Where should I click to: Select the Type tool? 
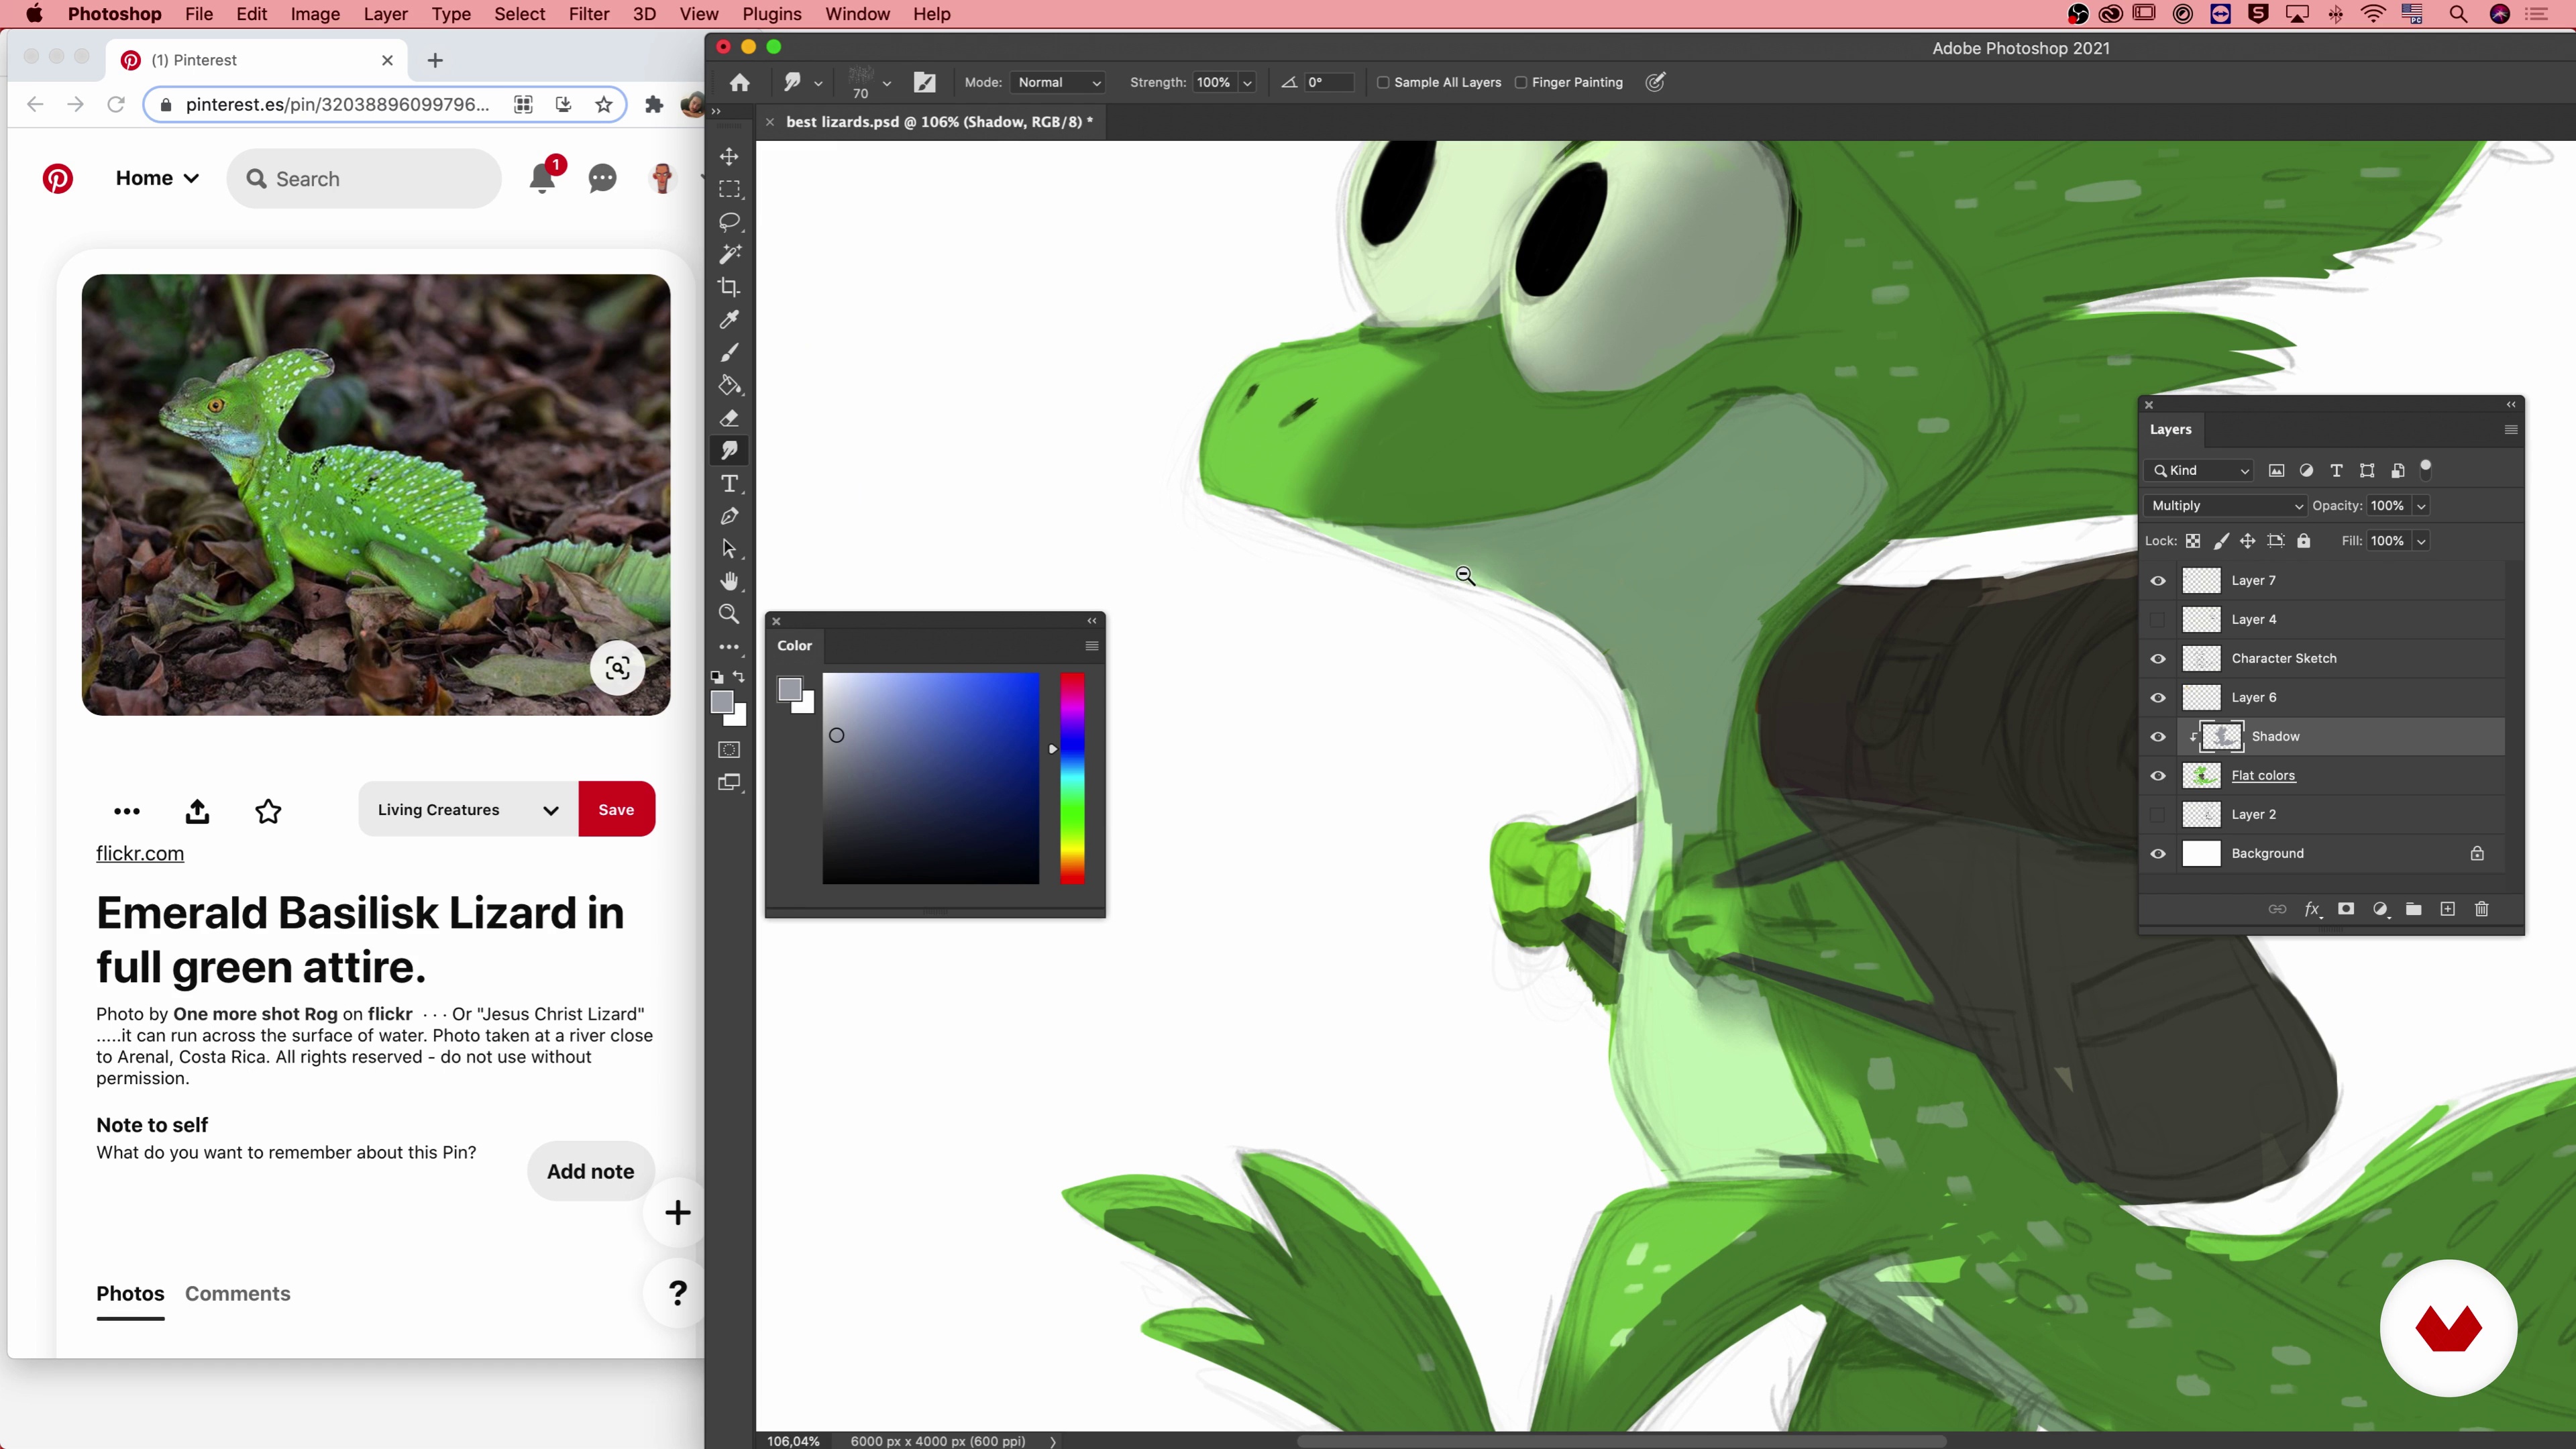point(729,484)
